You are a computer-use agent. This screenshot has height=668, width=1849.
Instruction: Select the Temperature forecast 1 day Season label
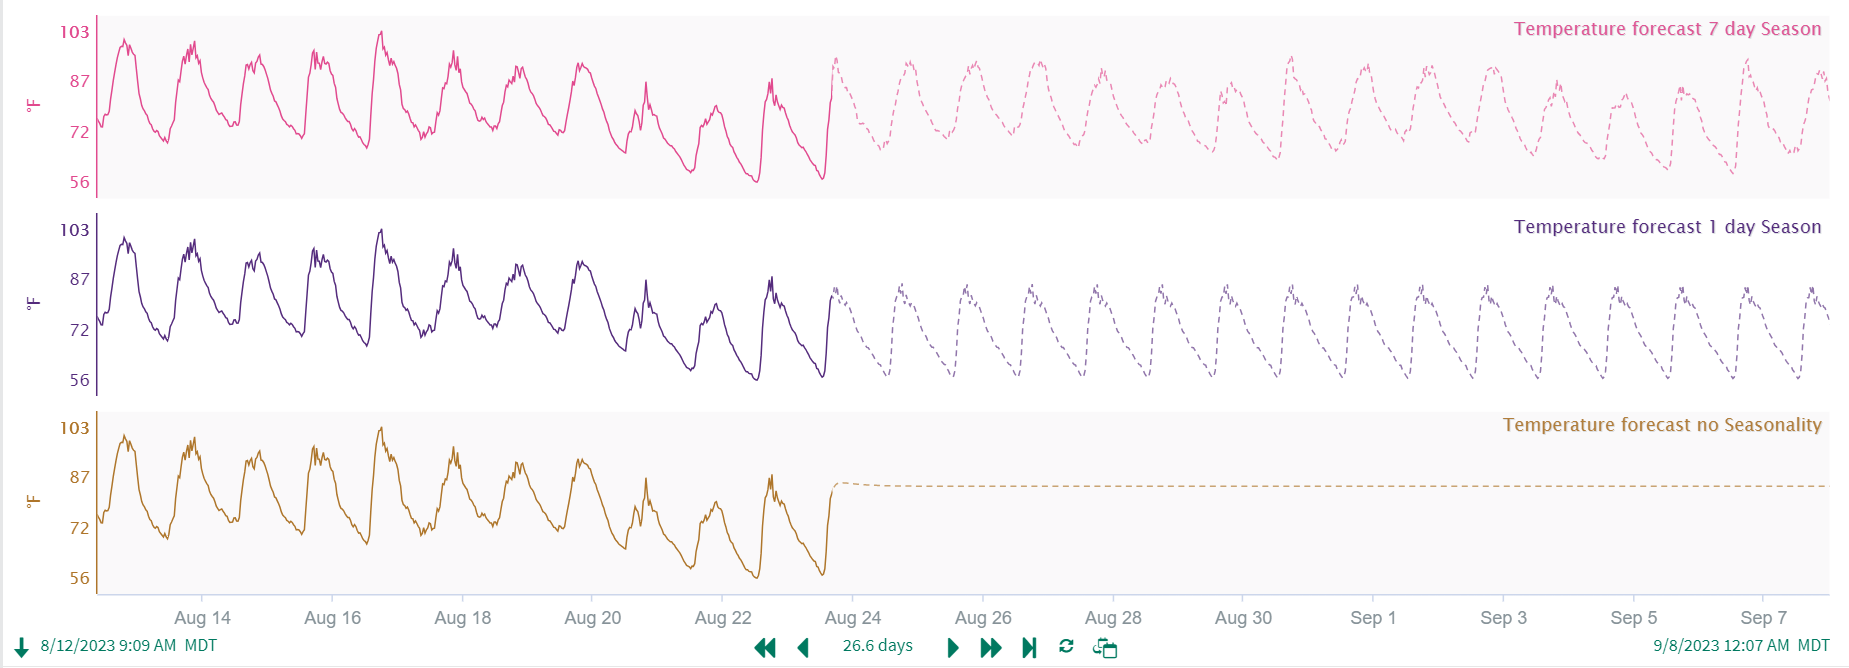click(x=1667, y=227)
